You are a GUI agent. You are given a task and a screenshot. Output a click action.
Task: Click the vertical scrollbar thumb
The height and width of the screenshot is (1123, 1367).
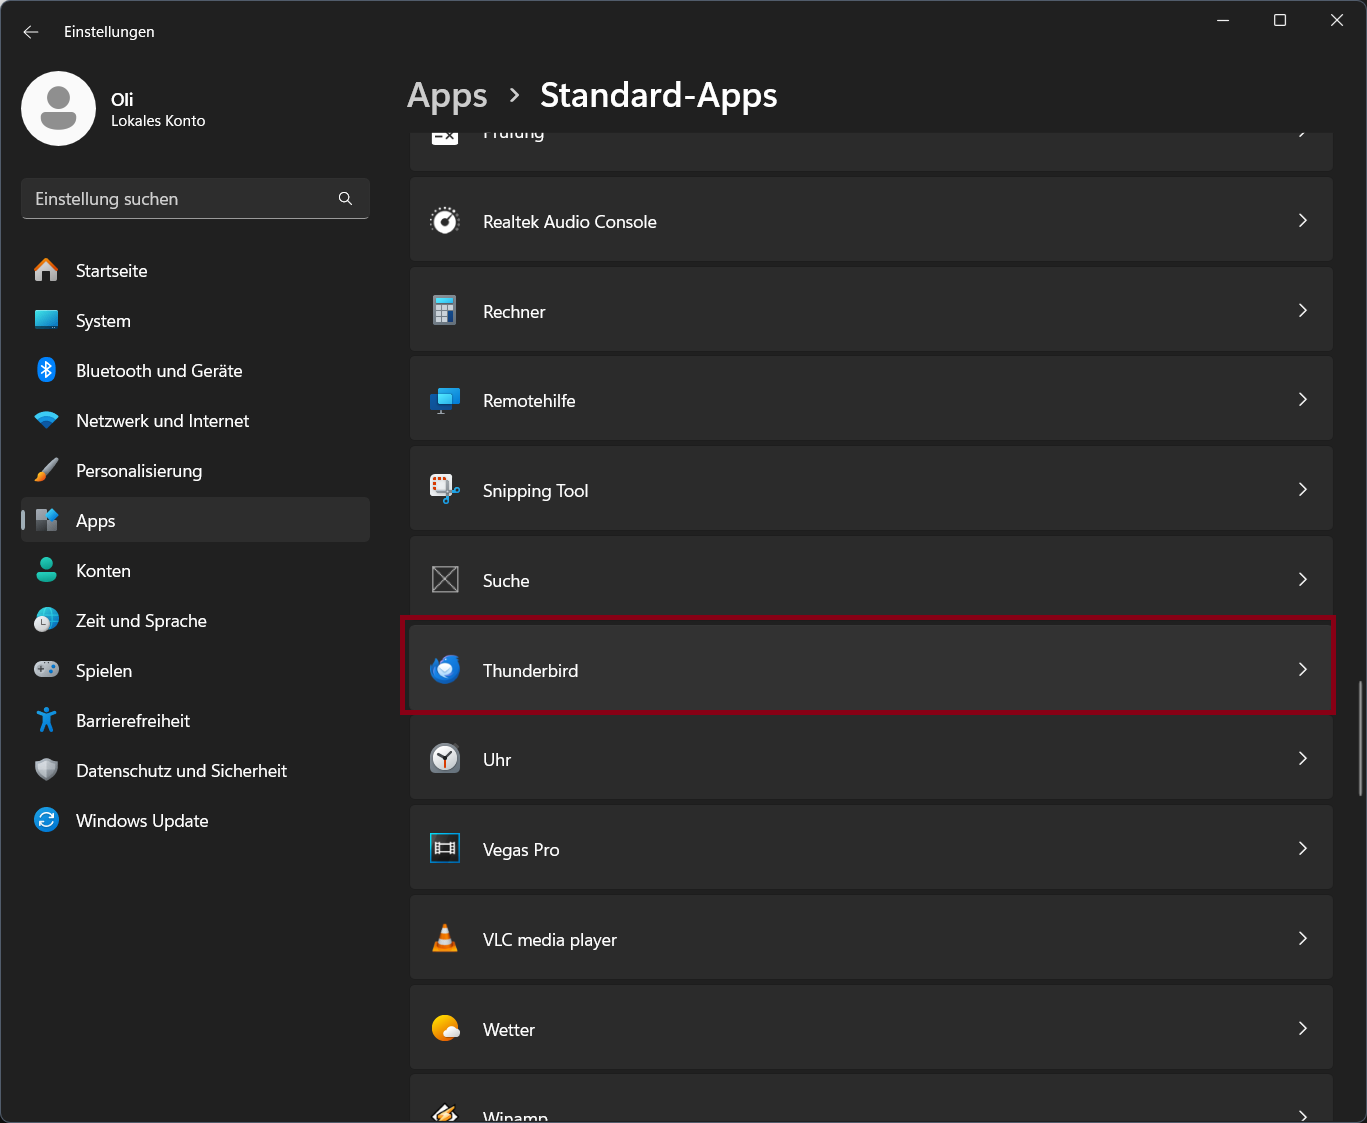(1359, 738)
